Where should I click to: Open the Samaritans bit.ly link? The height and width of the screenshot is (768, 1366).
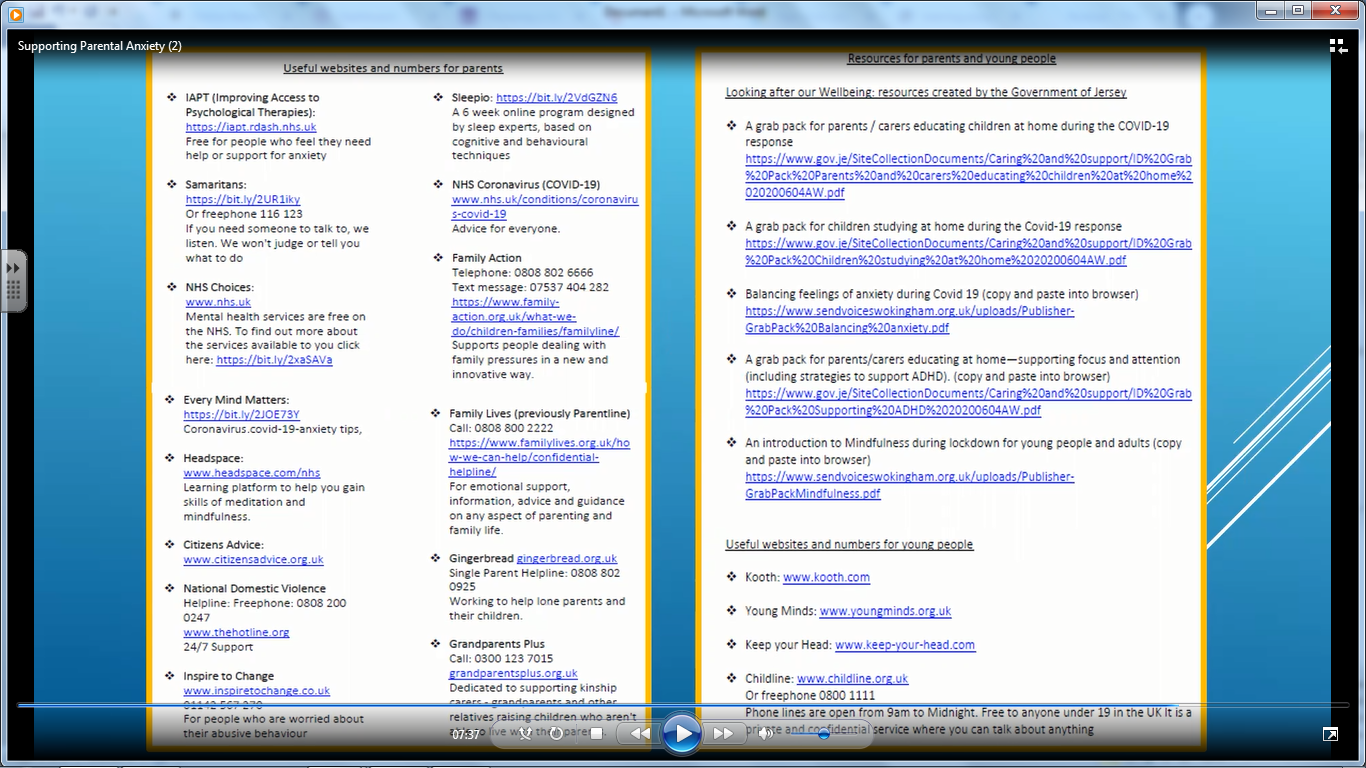point(243,199)
